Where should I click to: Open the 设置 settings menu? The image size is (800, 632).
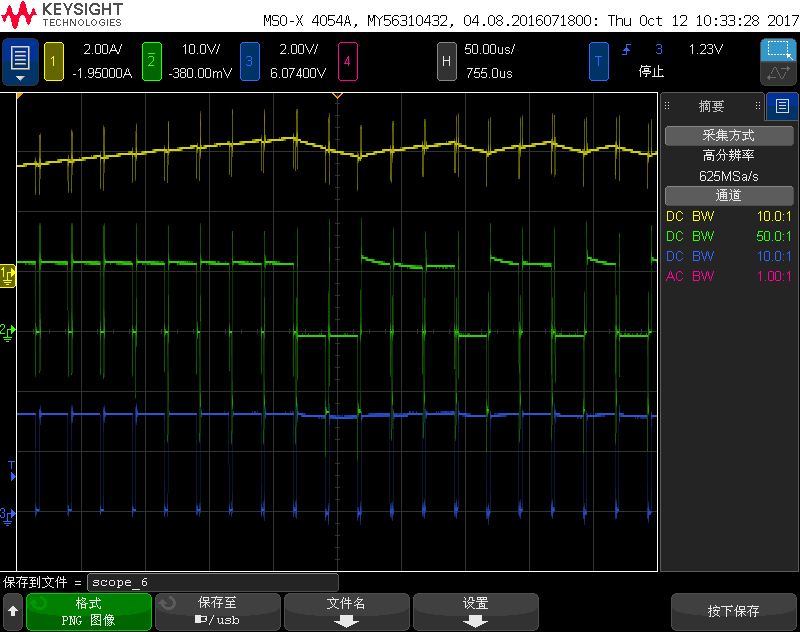[476, 611]
